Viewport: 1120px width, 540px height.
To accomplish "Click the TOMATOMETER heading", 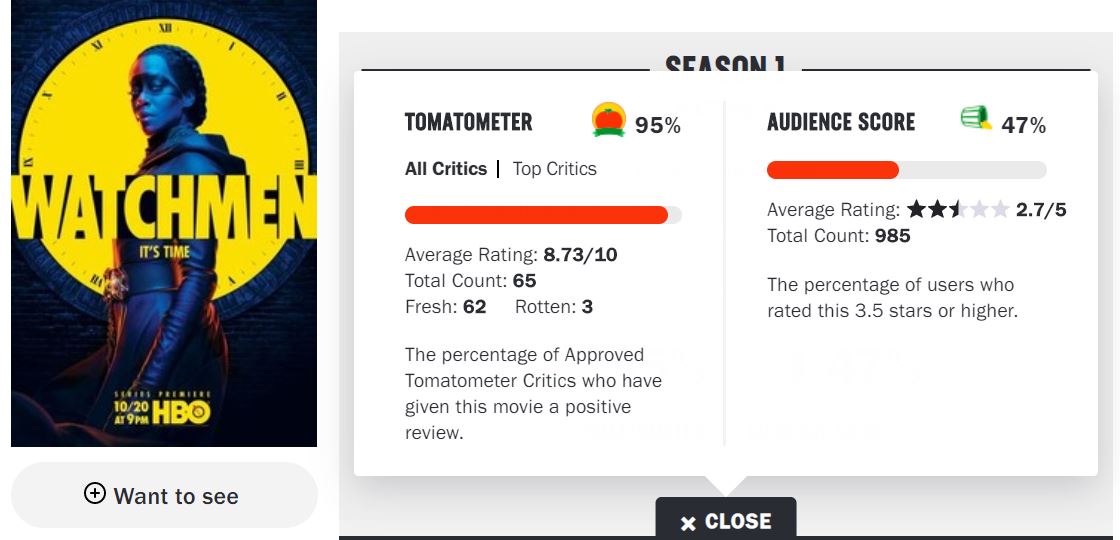I will coord(468,123).
